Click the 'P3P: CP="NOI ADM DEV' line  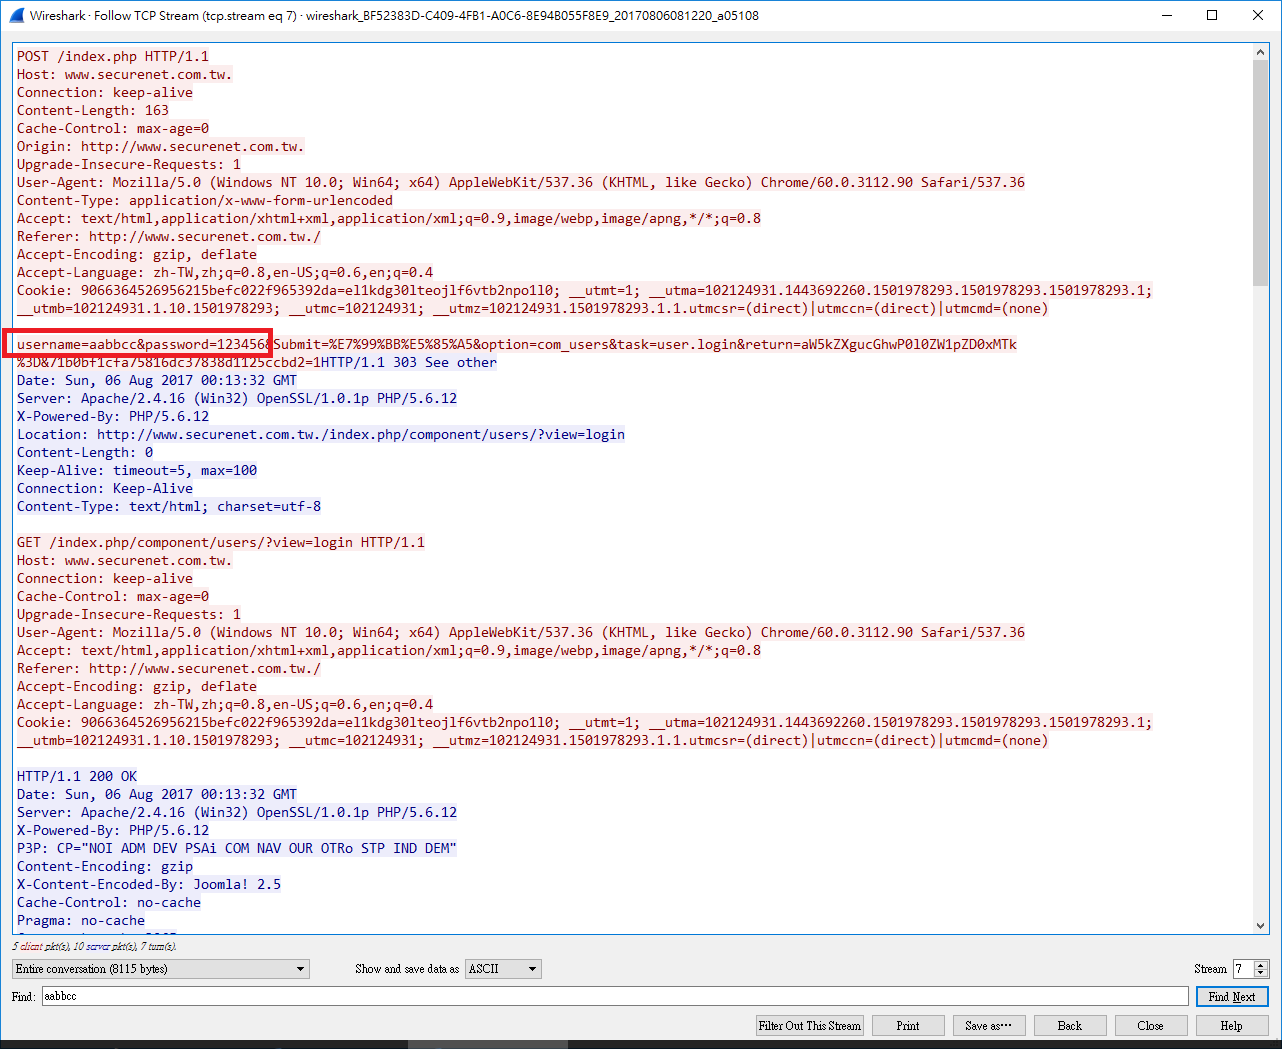point(237,849)
